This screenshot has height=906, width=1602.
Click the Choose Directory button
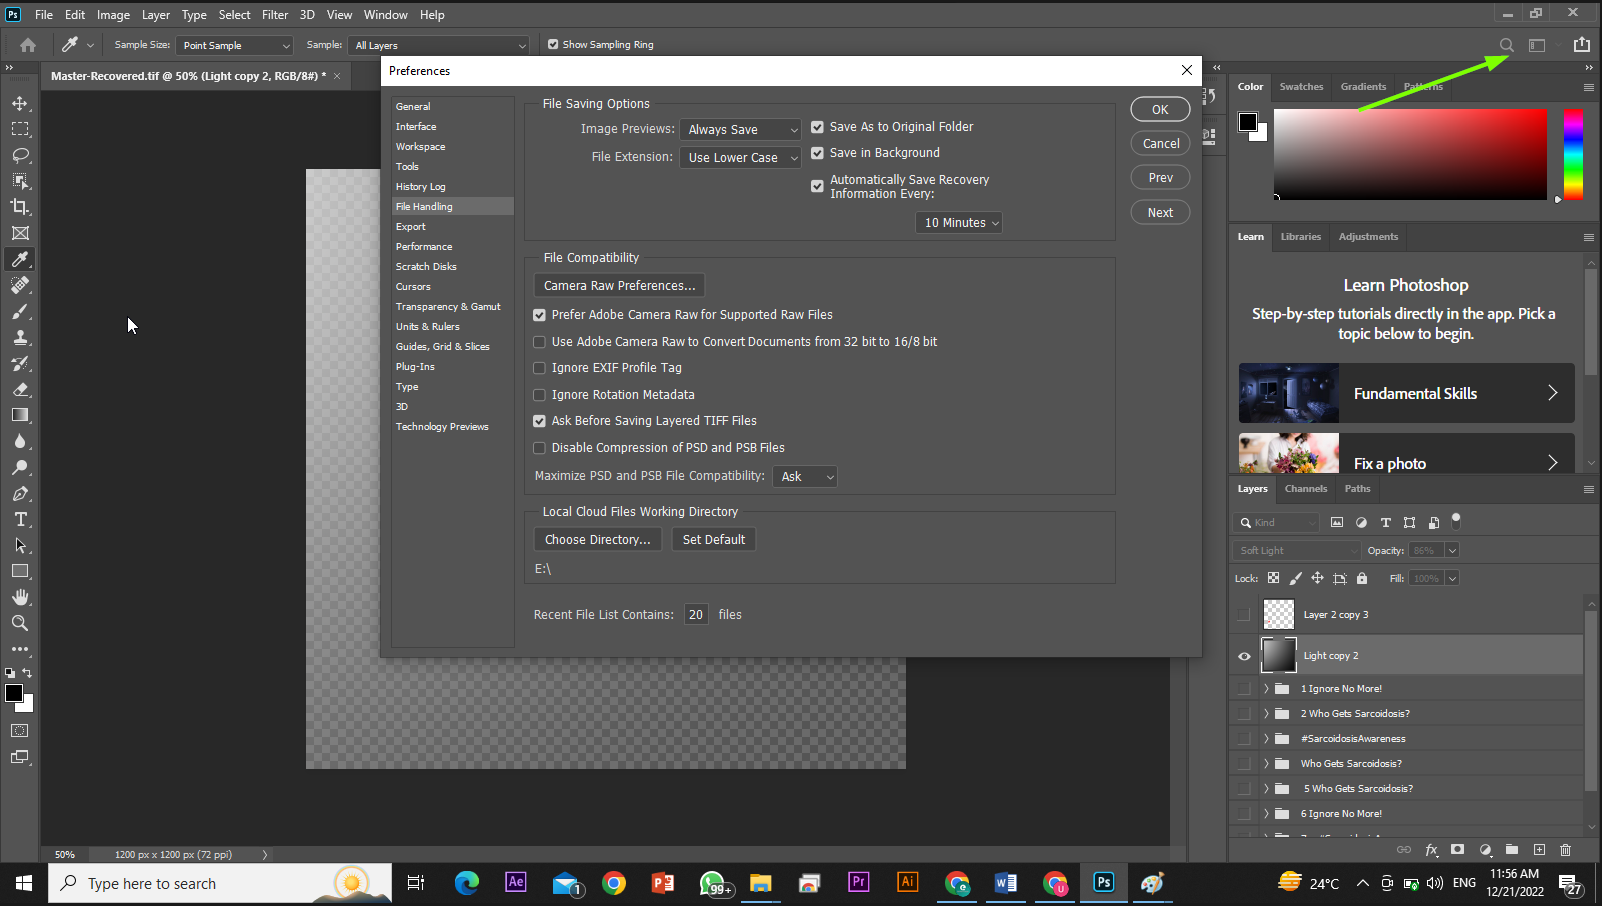(597, 539)
